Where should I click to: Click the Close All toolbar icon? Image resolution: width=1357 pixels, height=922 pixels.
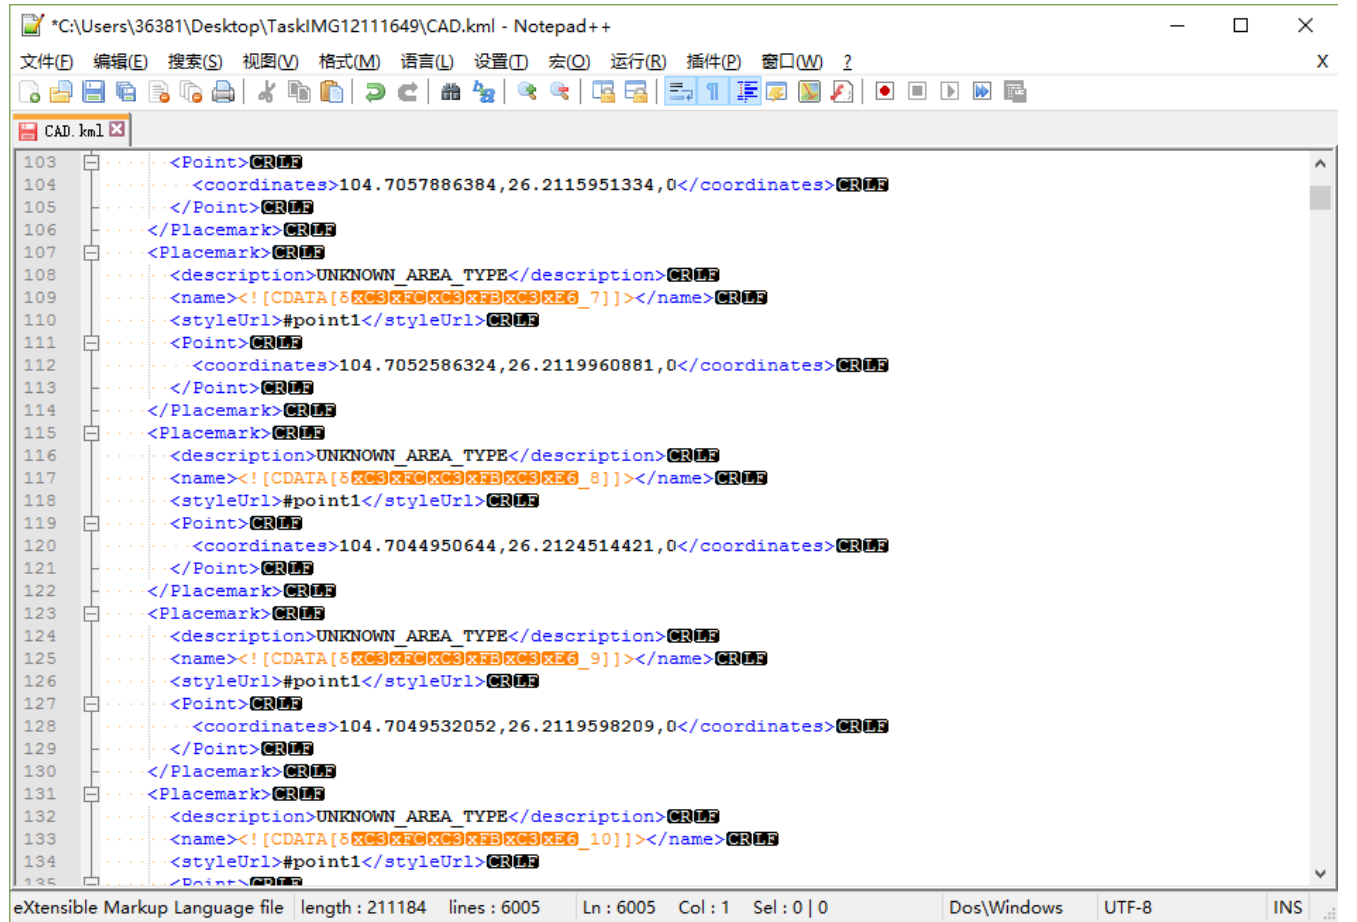click(191, 92)
